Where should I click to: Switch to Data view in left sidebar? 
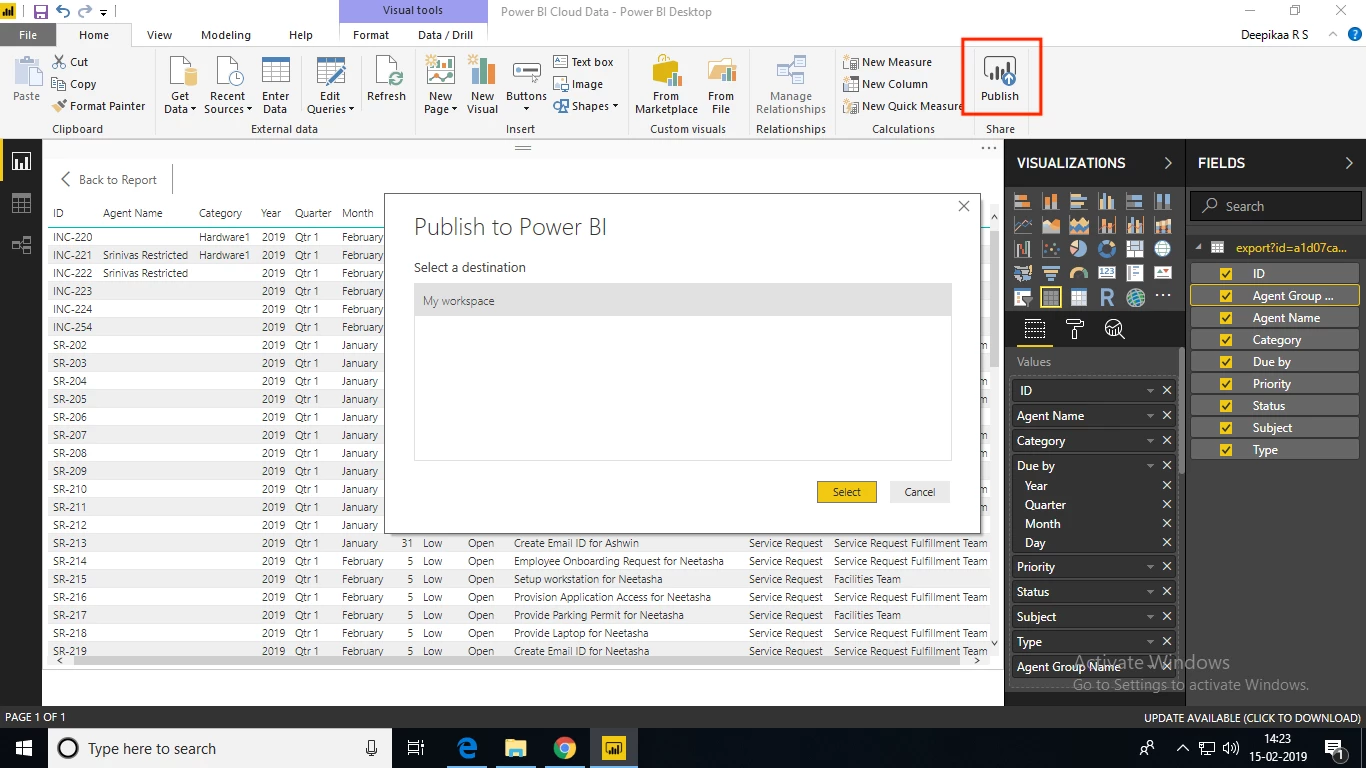pos(21,203)
